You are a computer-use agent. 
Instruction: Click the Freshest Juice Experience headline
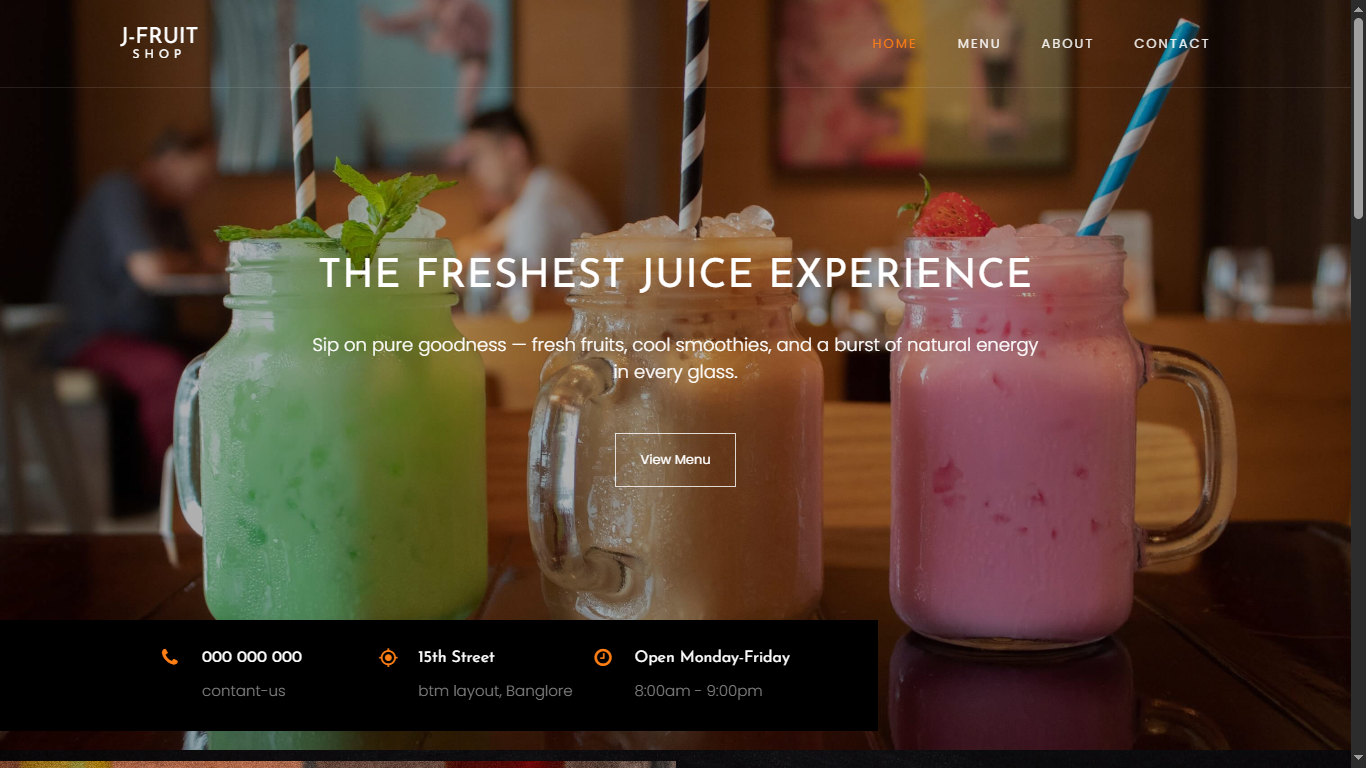675,273
